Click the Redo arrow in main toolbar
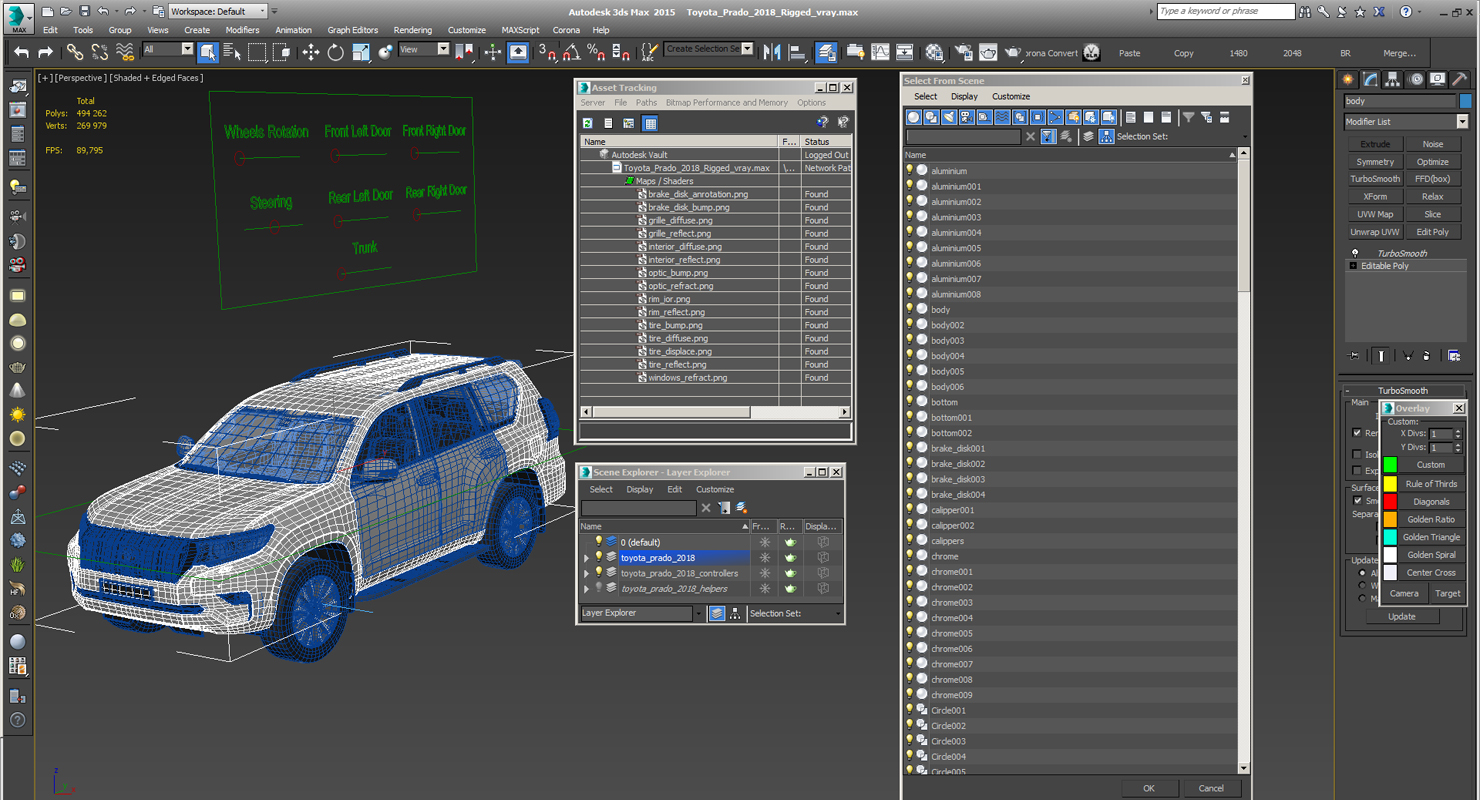 click(x=45, y=52)
